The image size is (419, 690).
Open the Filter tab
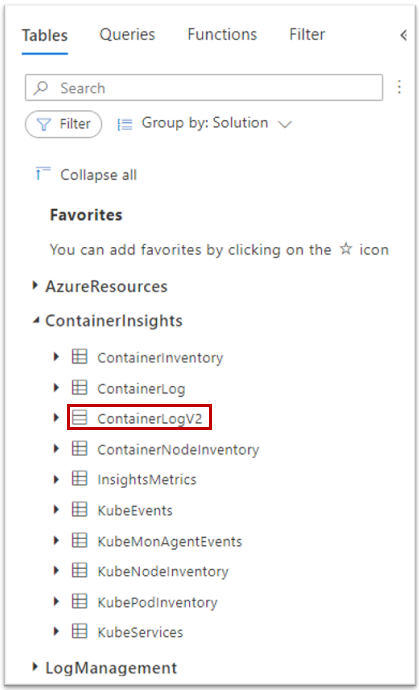pos(307,34)
